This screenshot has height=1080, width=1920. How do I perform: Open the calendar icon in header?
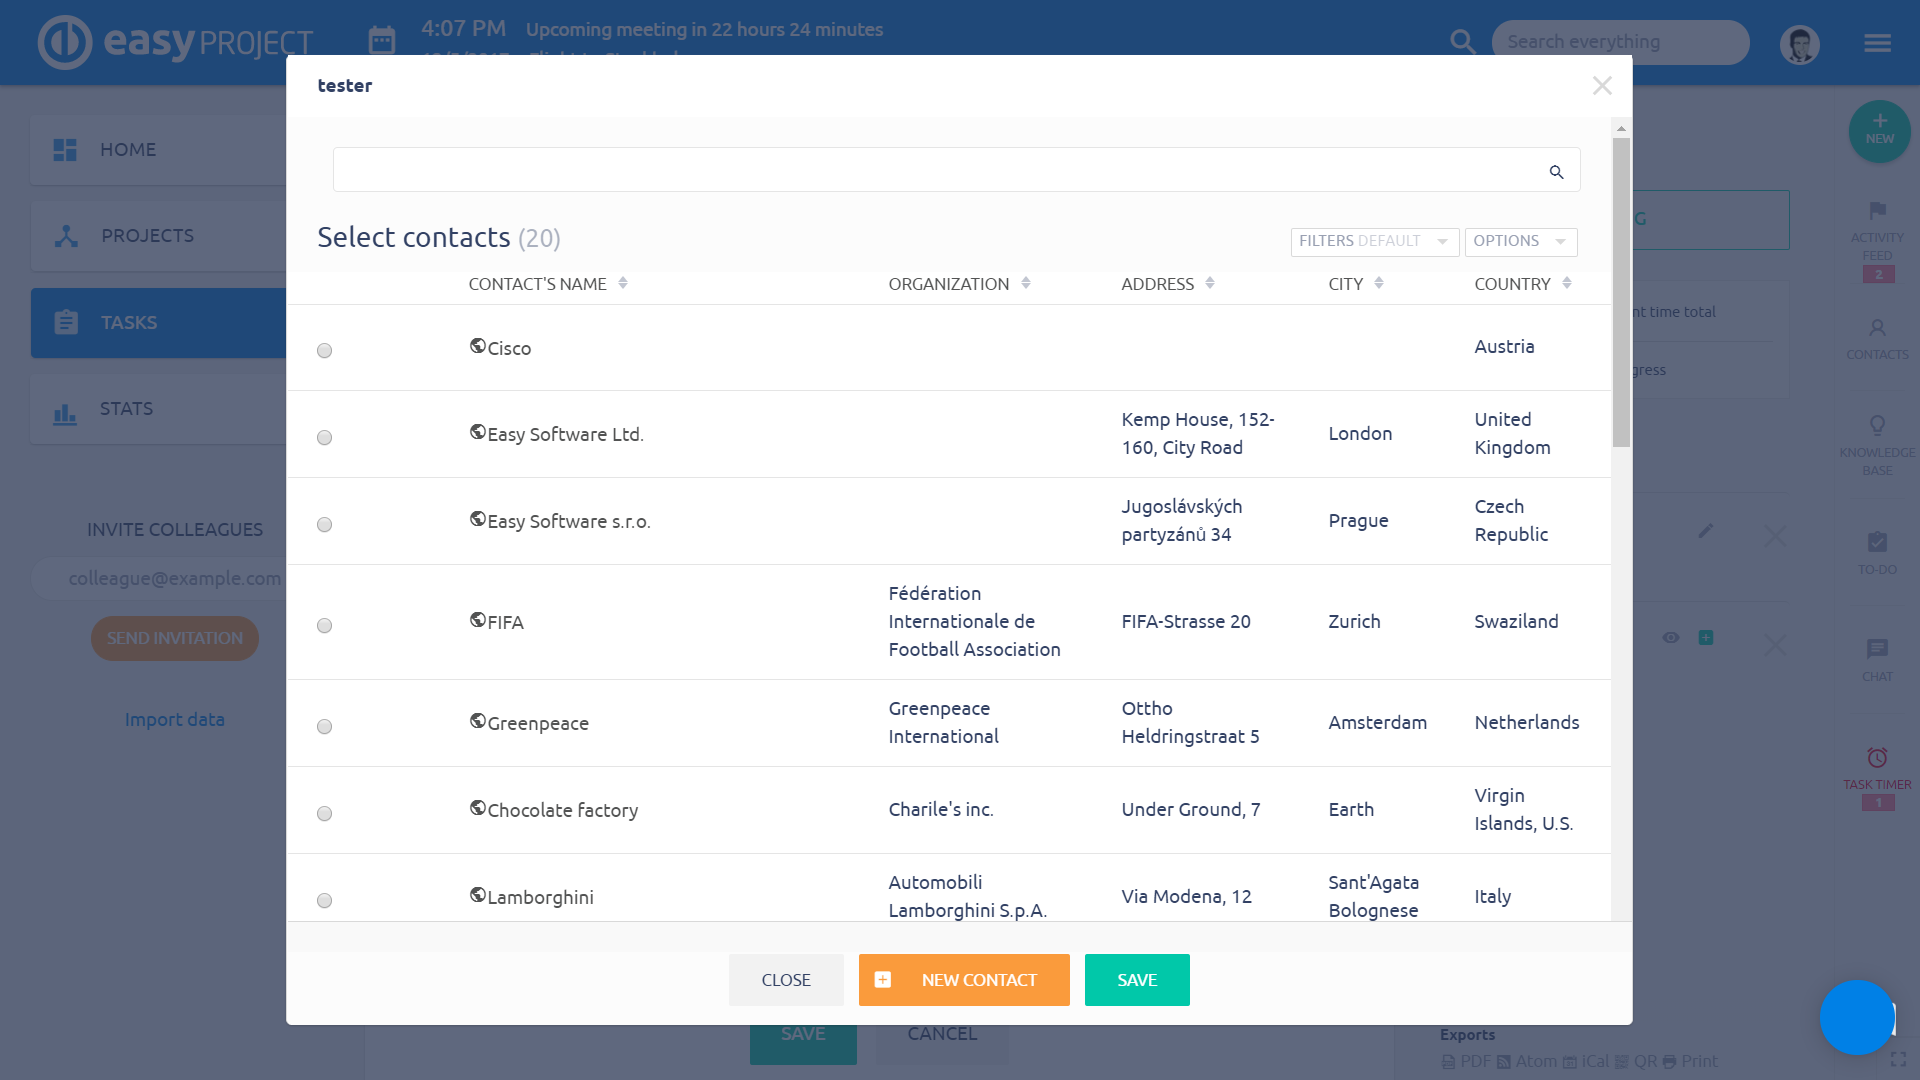click(x=382, y=40)
